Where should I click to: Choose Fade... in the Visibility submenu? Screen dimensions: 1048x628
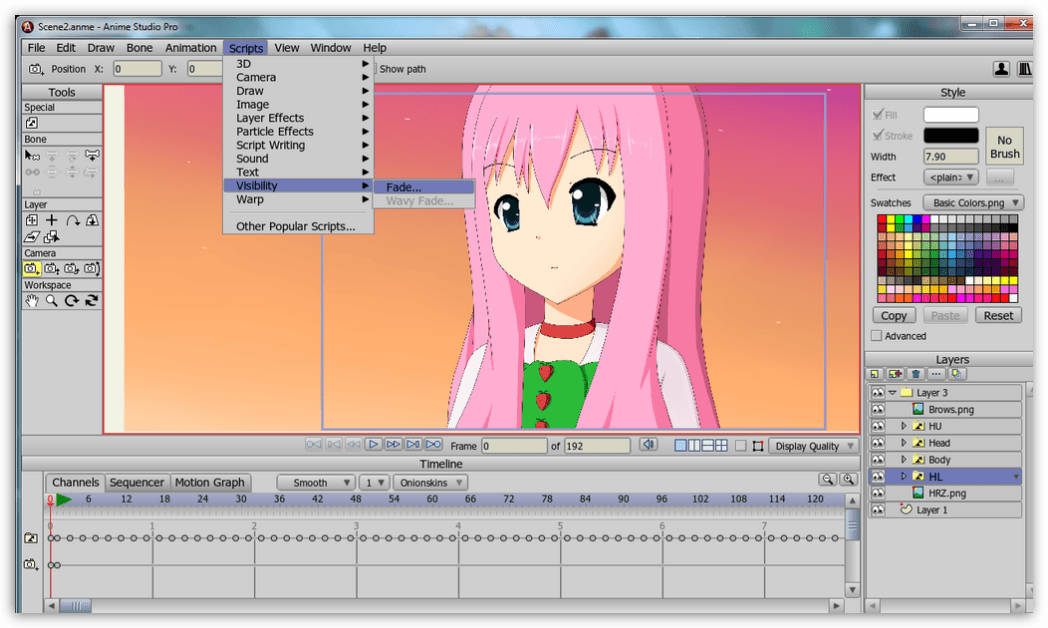pos(424,187)
